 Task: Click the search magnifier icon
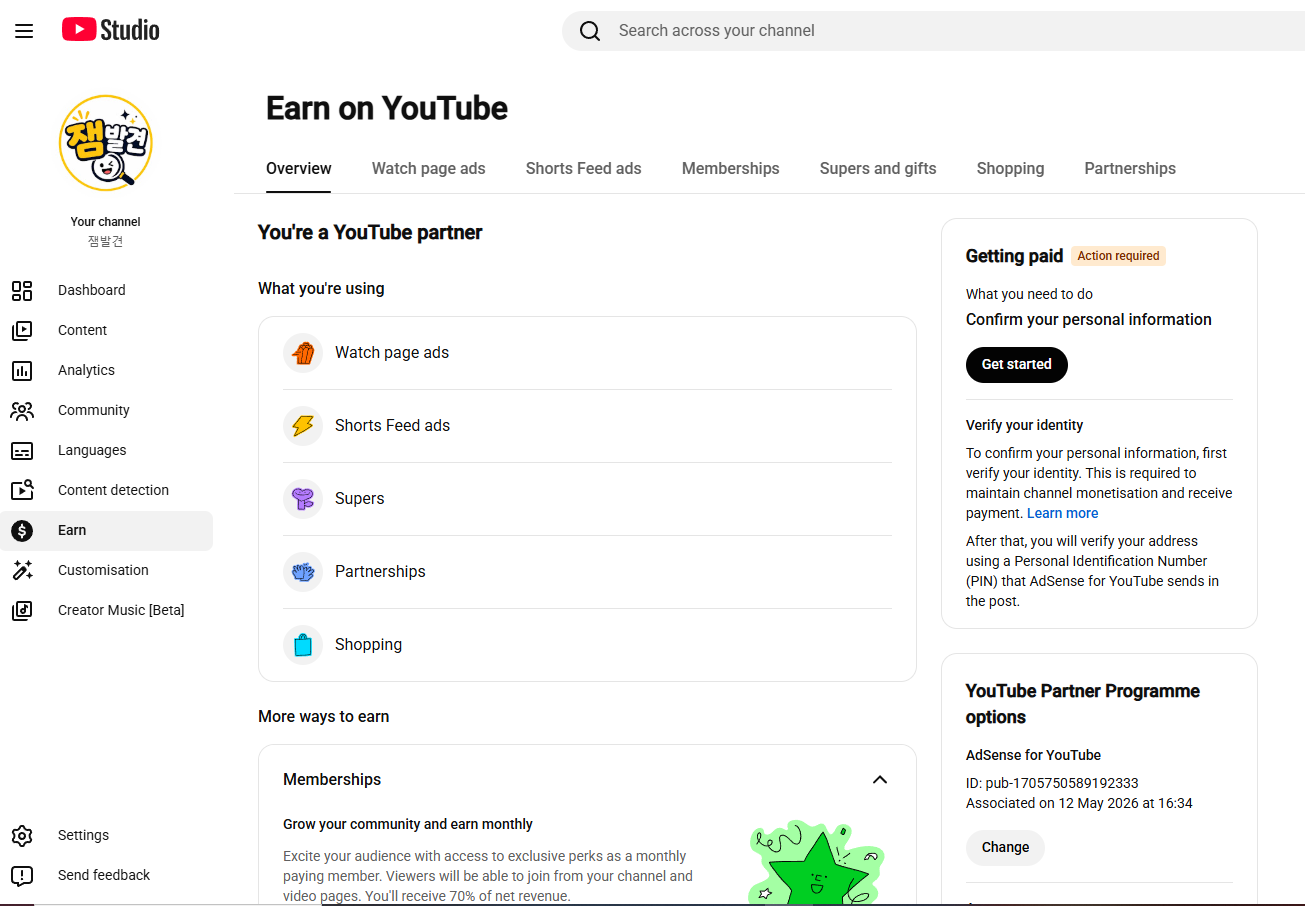pyautogui.click(x=590, y=31)
